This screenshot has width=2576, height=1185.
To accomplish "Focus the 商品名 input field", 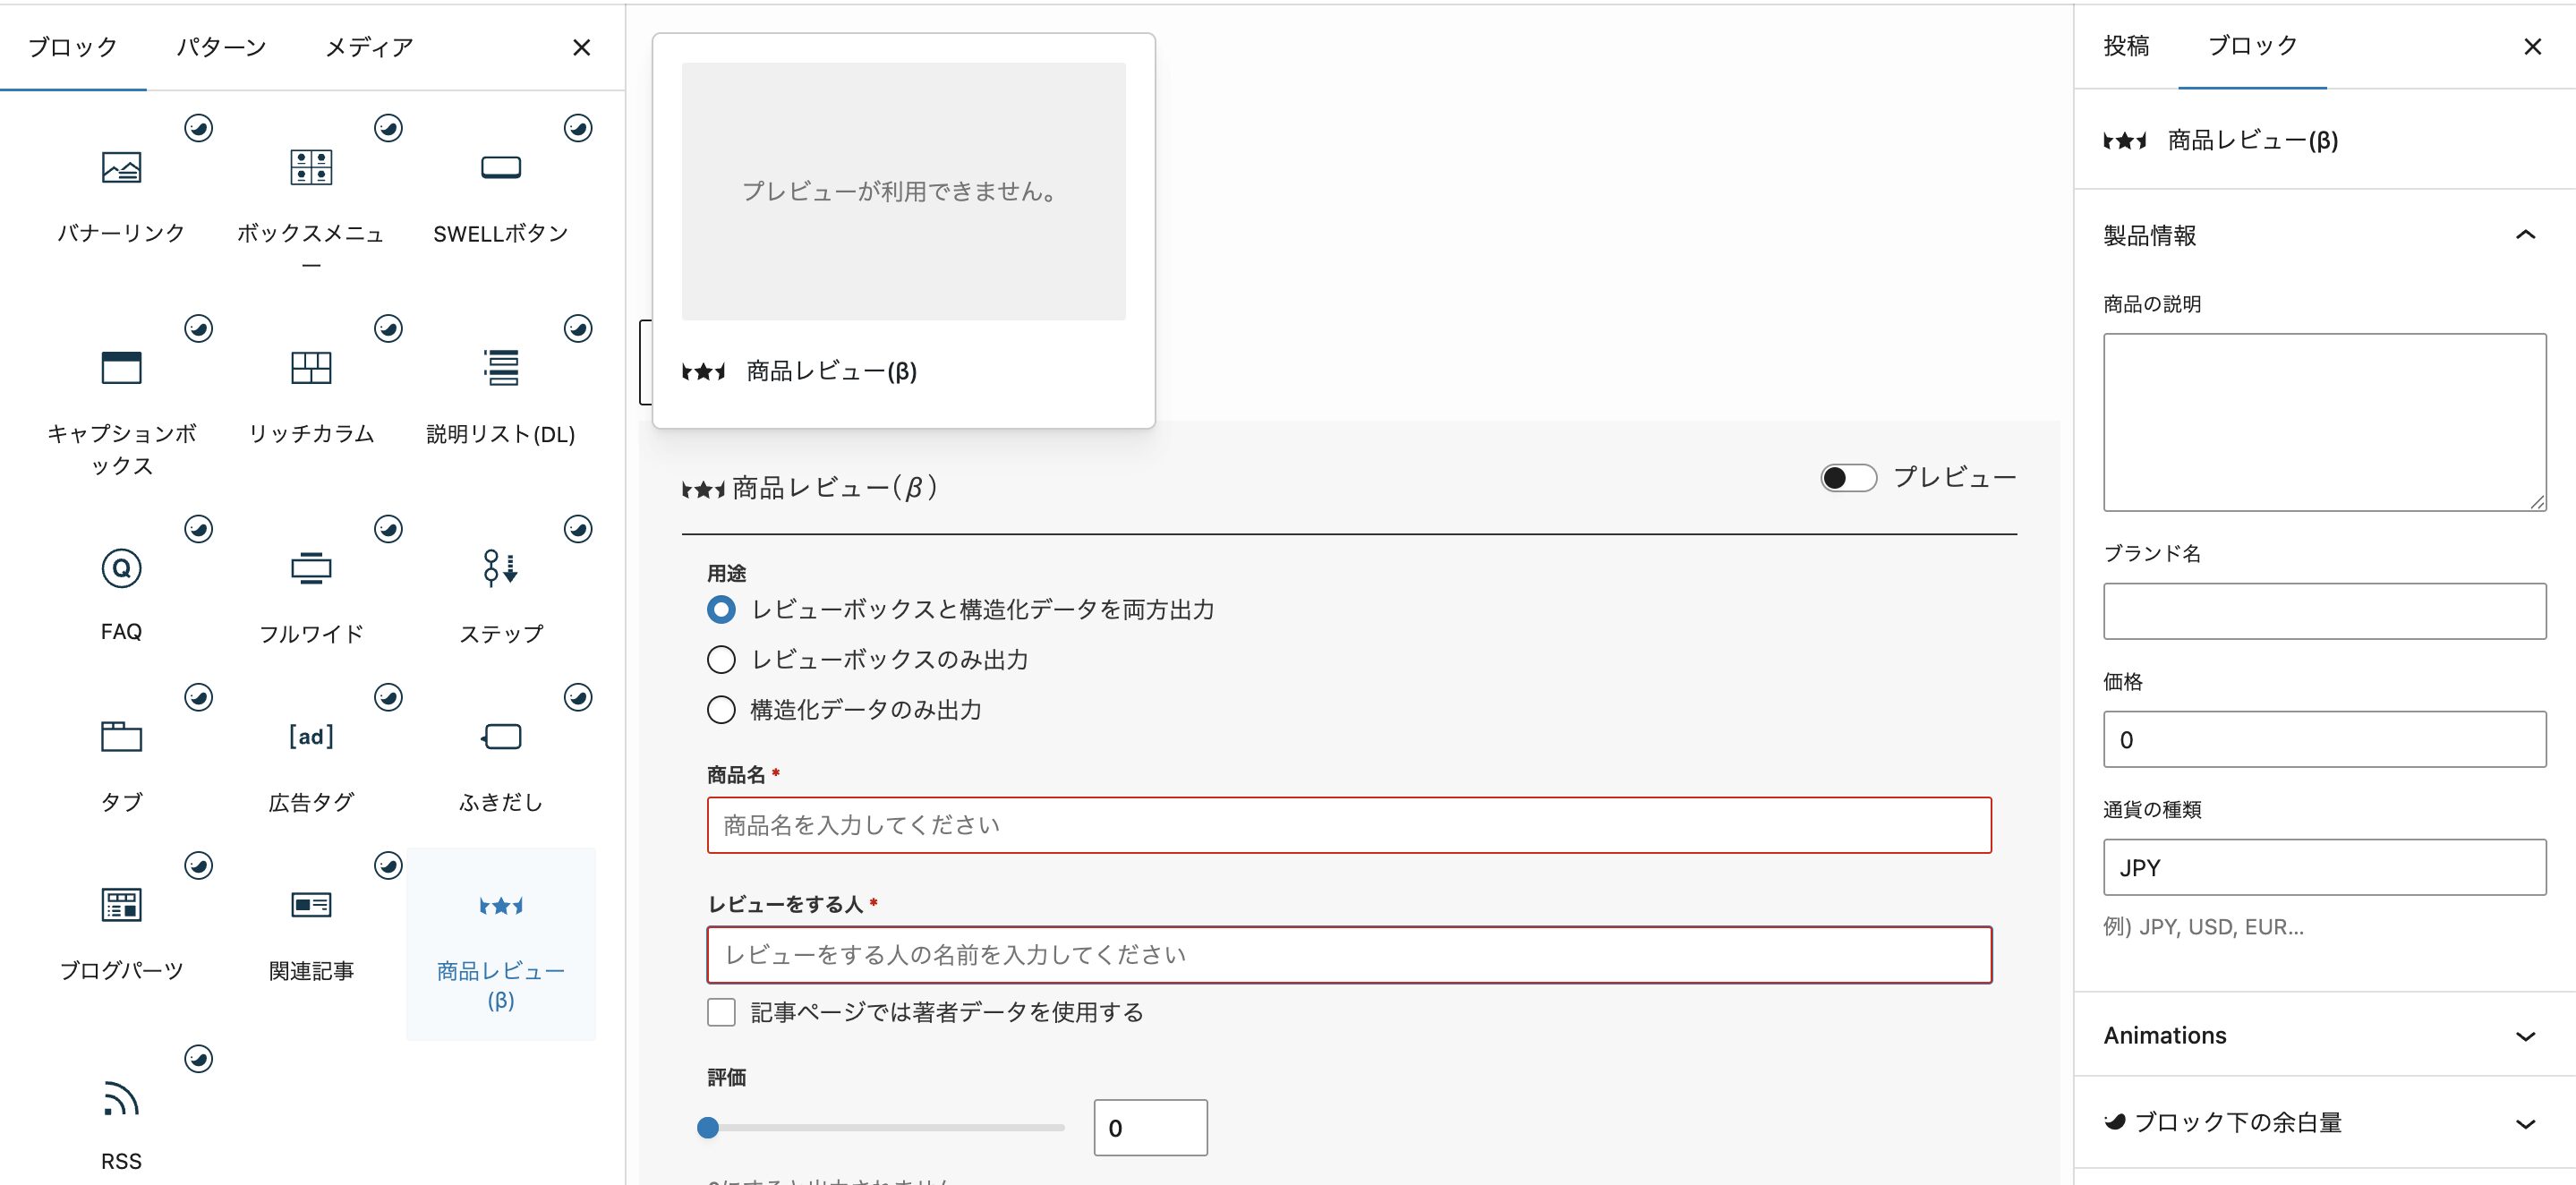I will (1348, 825).
